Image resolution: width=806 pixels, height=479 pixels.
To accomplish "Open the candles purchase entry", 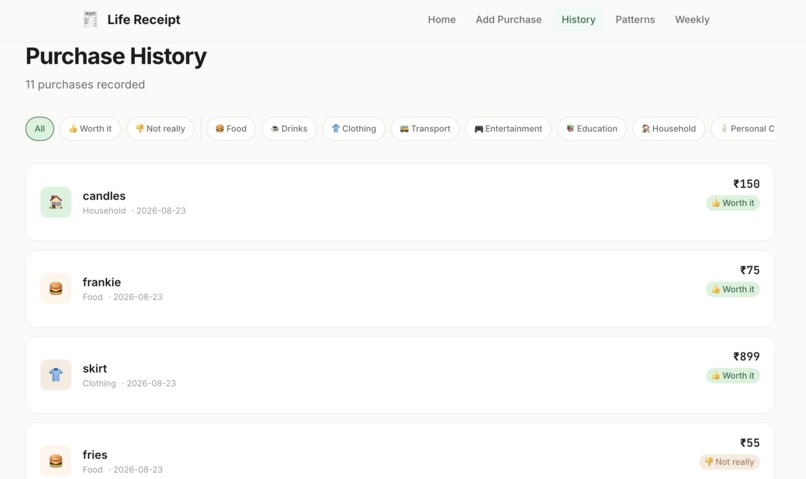I will tap(400, 202).
